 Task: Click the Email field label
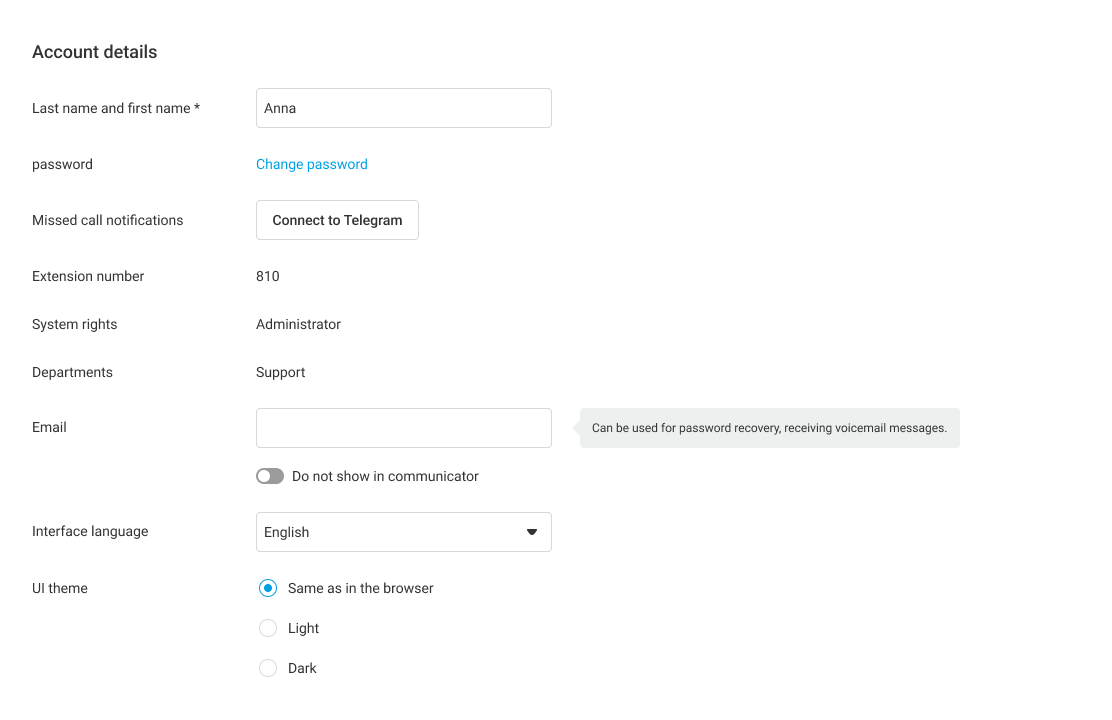[49, 427]
